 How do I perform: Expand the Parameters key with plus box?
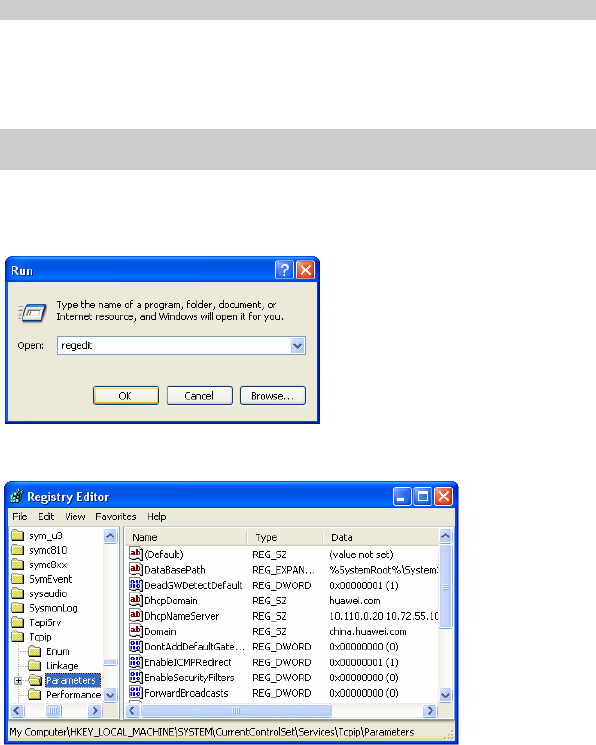[19, 680]
